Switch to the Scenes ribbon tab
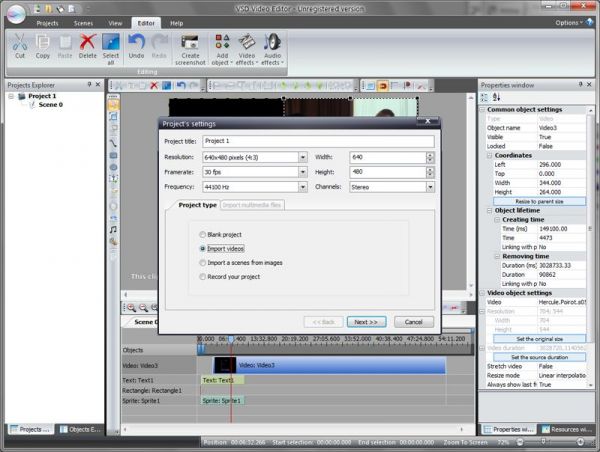The height and width of the screenshot is (452, 600). coord(83,21)
